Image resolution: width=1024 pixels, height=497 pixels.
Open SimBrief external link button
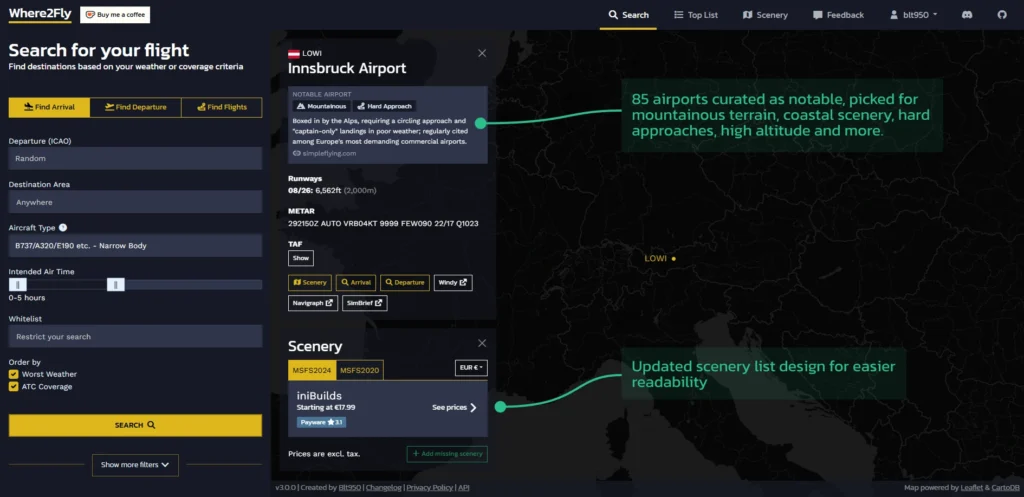(x=364, y=303)
